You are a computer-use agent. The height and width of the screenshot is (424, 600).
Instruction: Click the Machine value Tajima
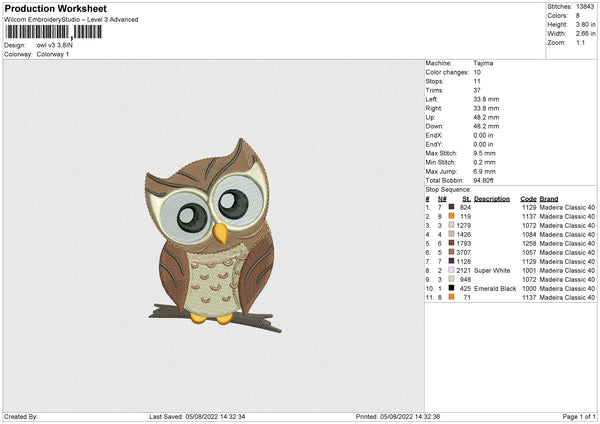pyautogui.click(x=483, y=63)
